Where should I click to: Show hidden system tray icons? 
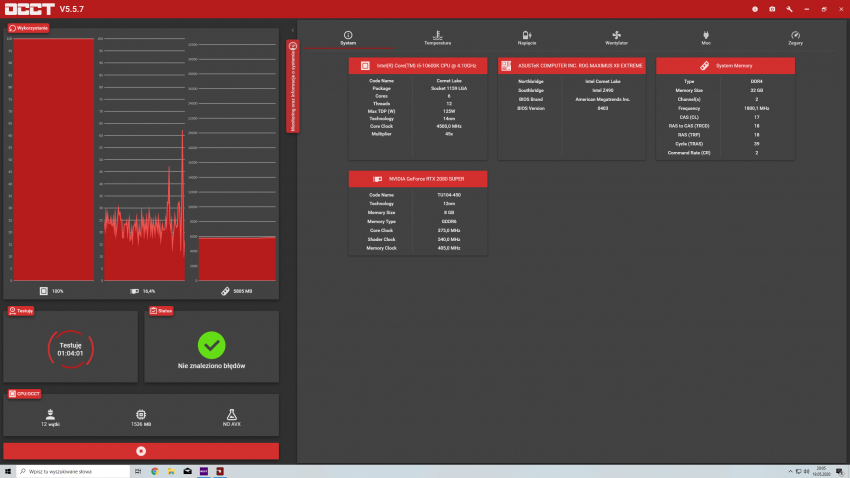[x=790, y=471]
